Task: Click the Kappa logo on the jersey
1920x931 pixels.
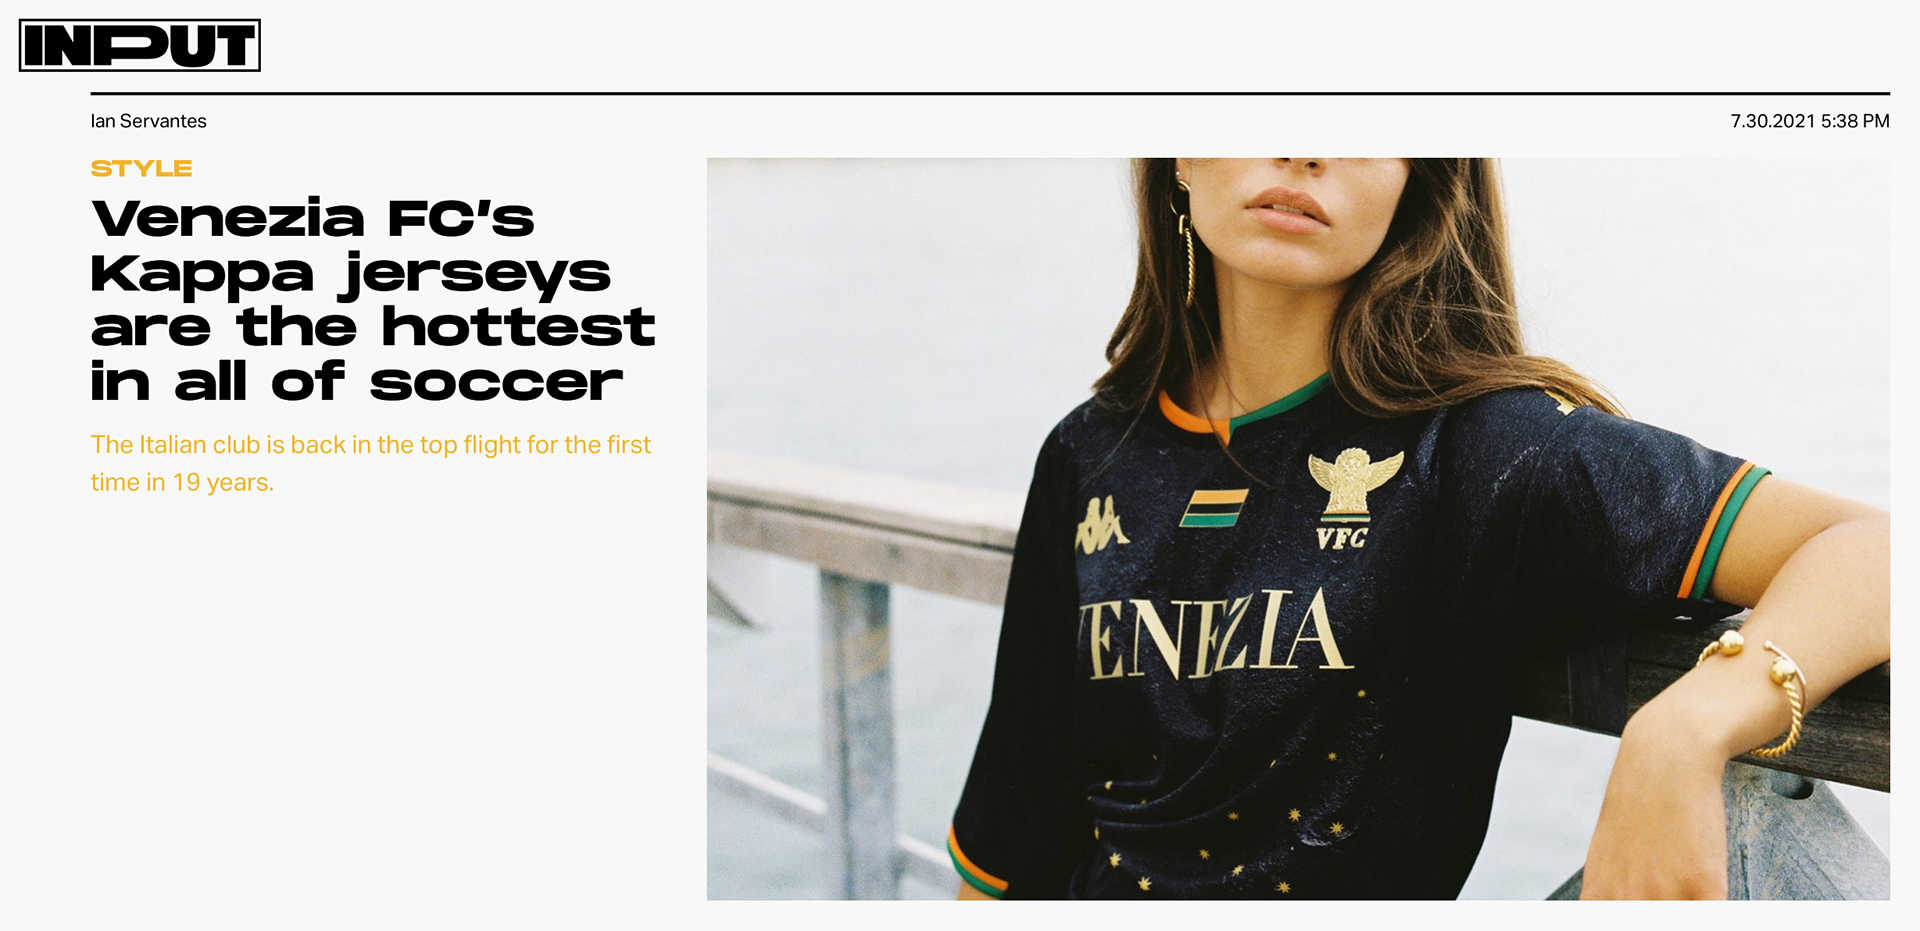Action: coord(1101,524)
